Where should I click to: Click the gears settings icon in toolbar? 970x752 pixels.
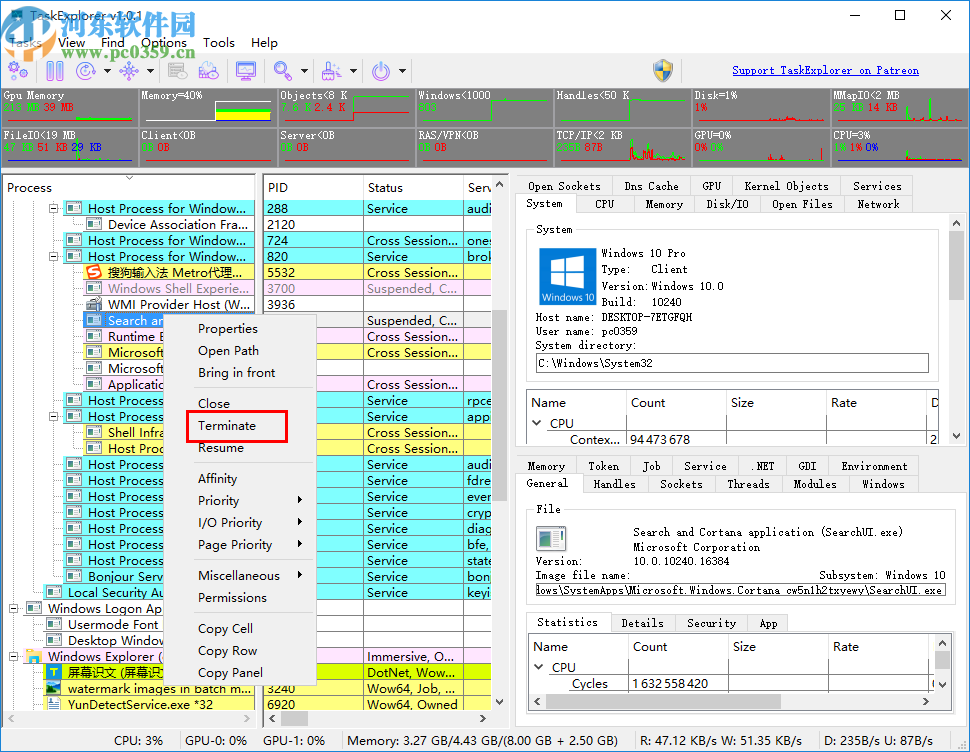(x=18, y=71)
